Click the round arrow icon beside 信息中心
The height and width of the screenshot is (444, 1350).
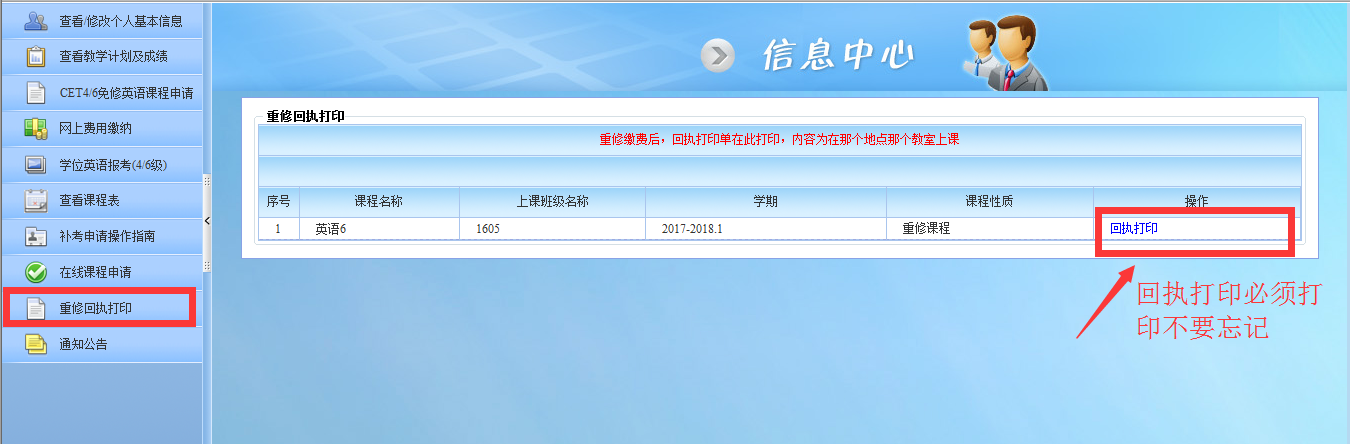pos(717,56)
